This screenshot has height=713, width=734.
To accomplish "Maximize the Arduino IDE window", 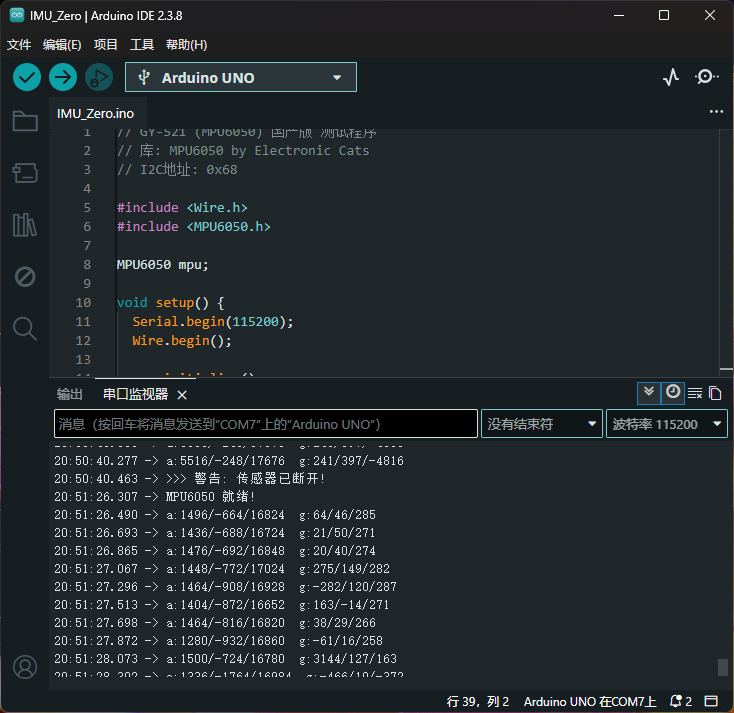I will [664, 15].
